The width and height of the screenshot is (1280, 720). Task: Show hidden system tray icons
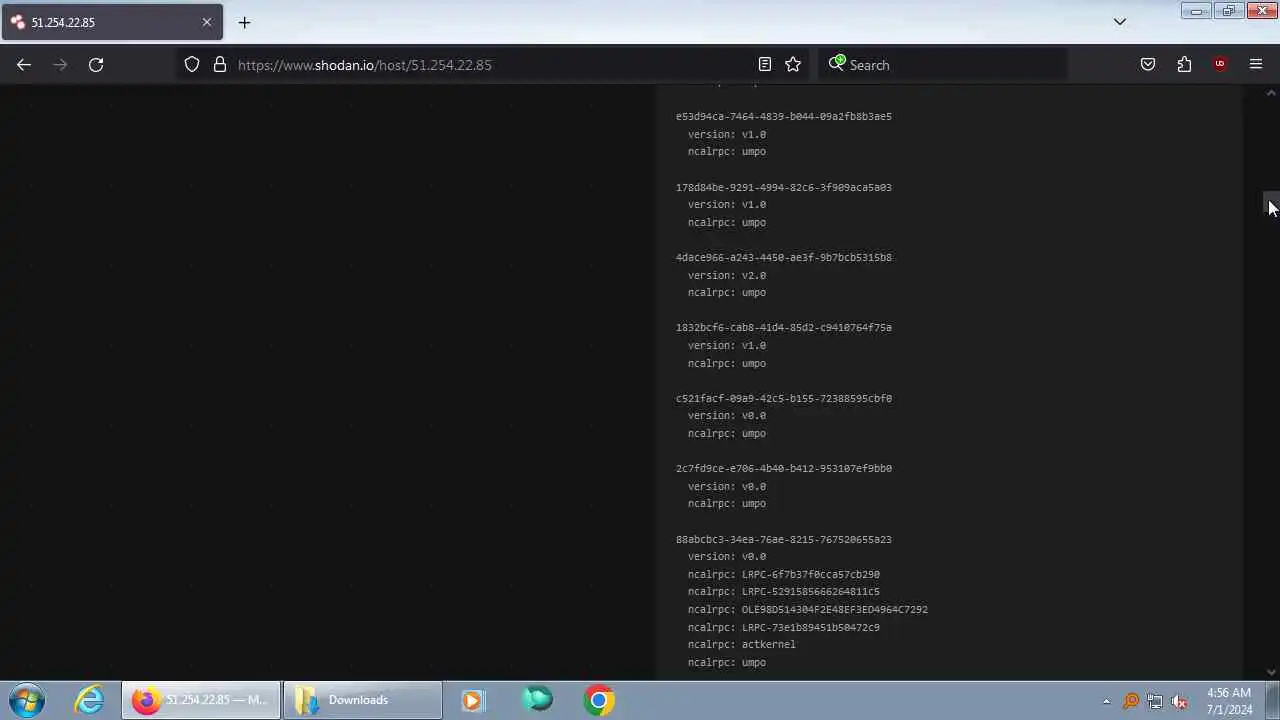tap(1106, 701)
